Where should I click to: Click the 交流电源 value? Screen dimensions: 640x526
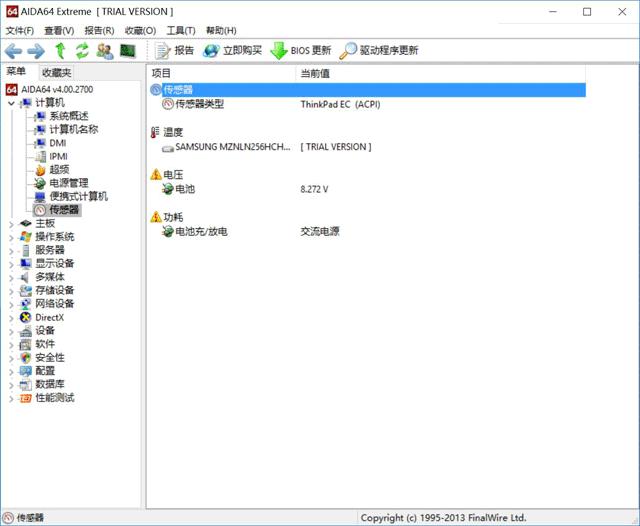pyautogui.click(x=320, y=231)
